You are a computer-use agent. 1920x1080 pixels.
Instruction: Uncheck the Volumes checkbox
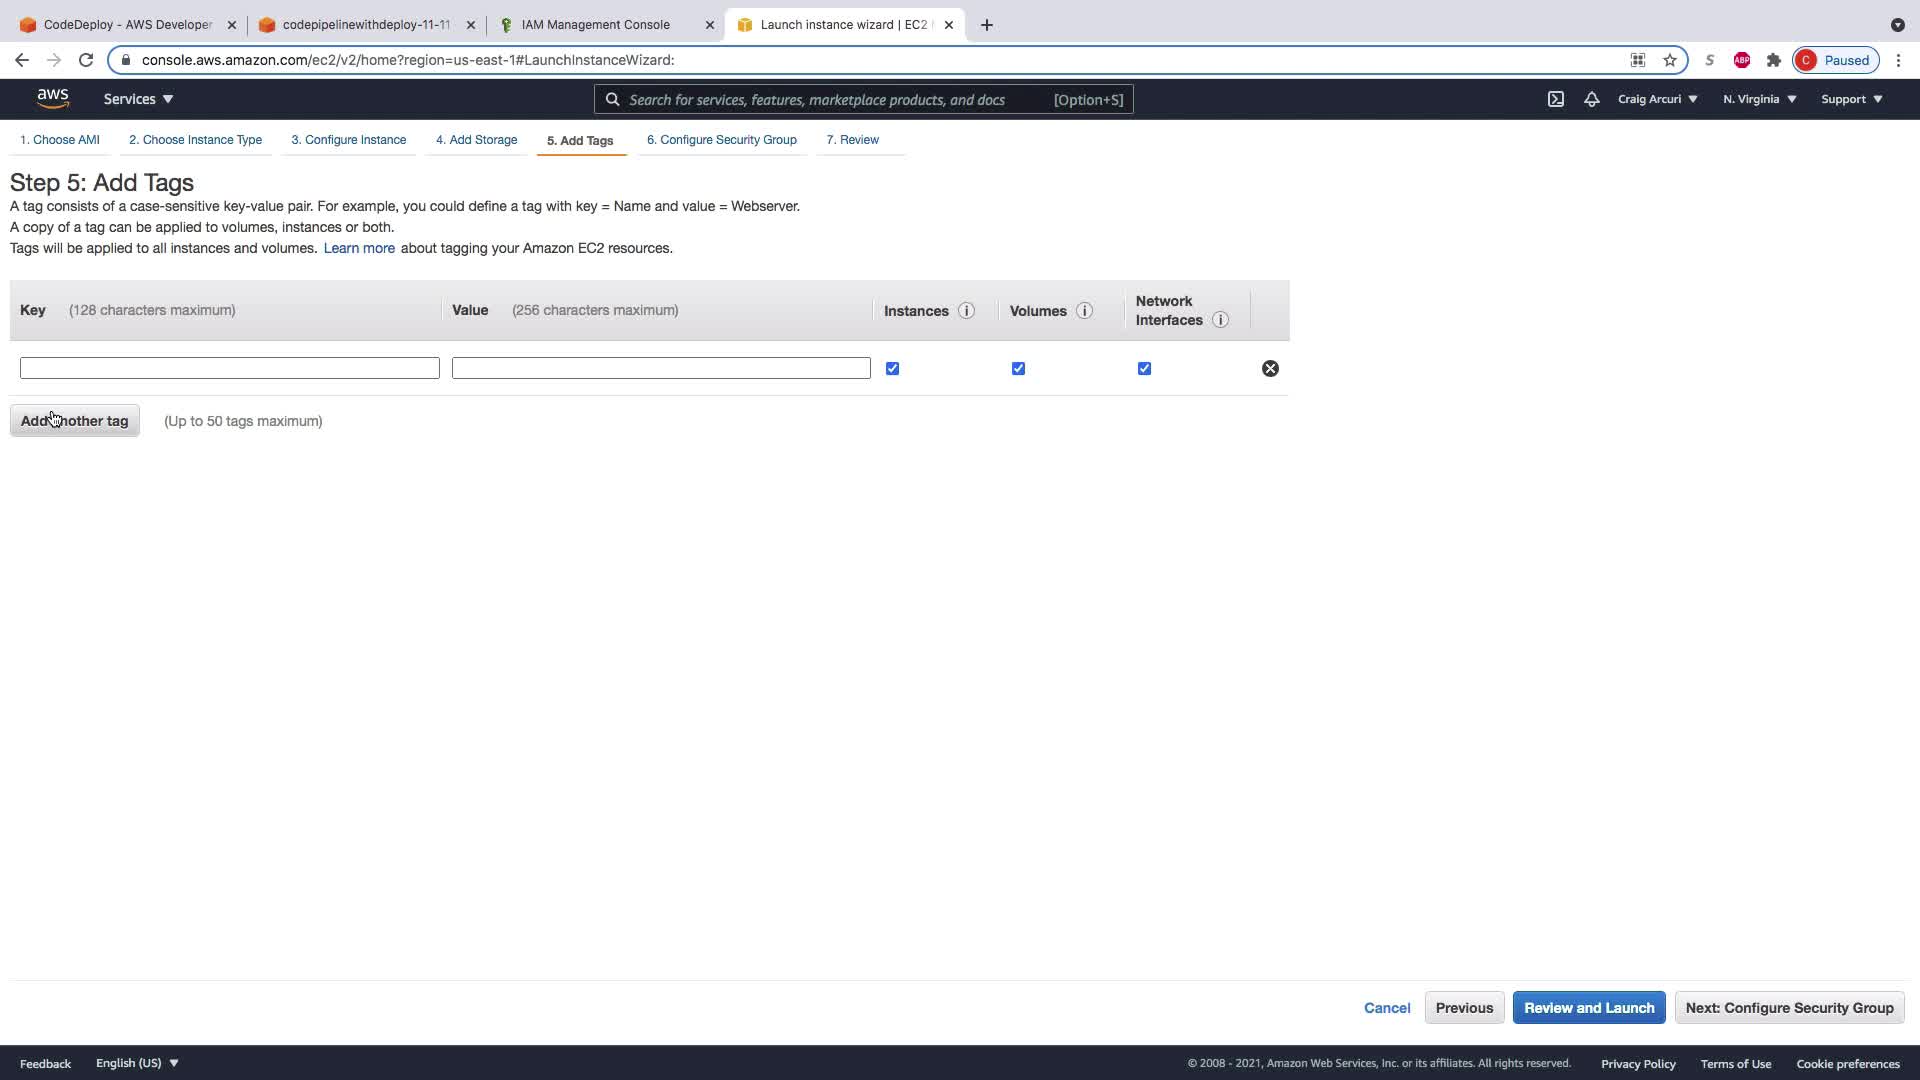(x=1018, y=368)
